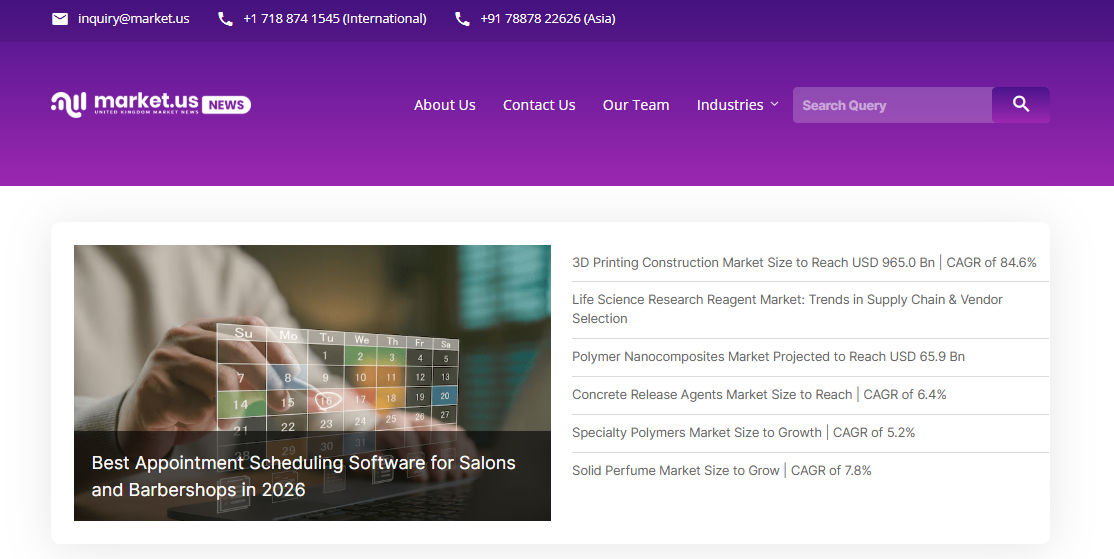Open the Polymer Nanocomposites Market article
This screenshot has height=559, width=1114.
click(x=768, y=357)
